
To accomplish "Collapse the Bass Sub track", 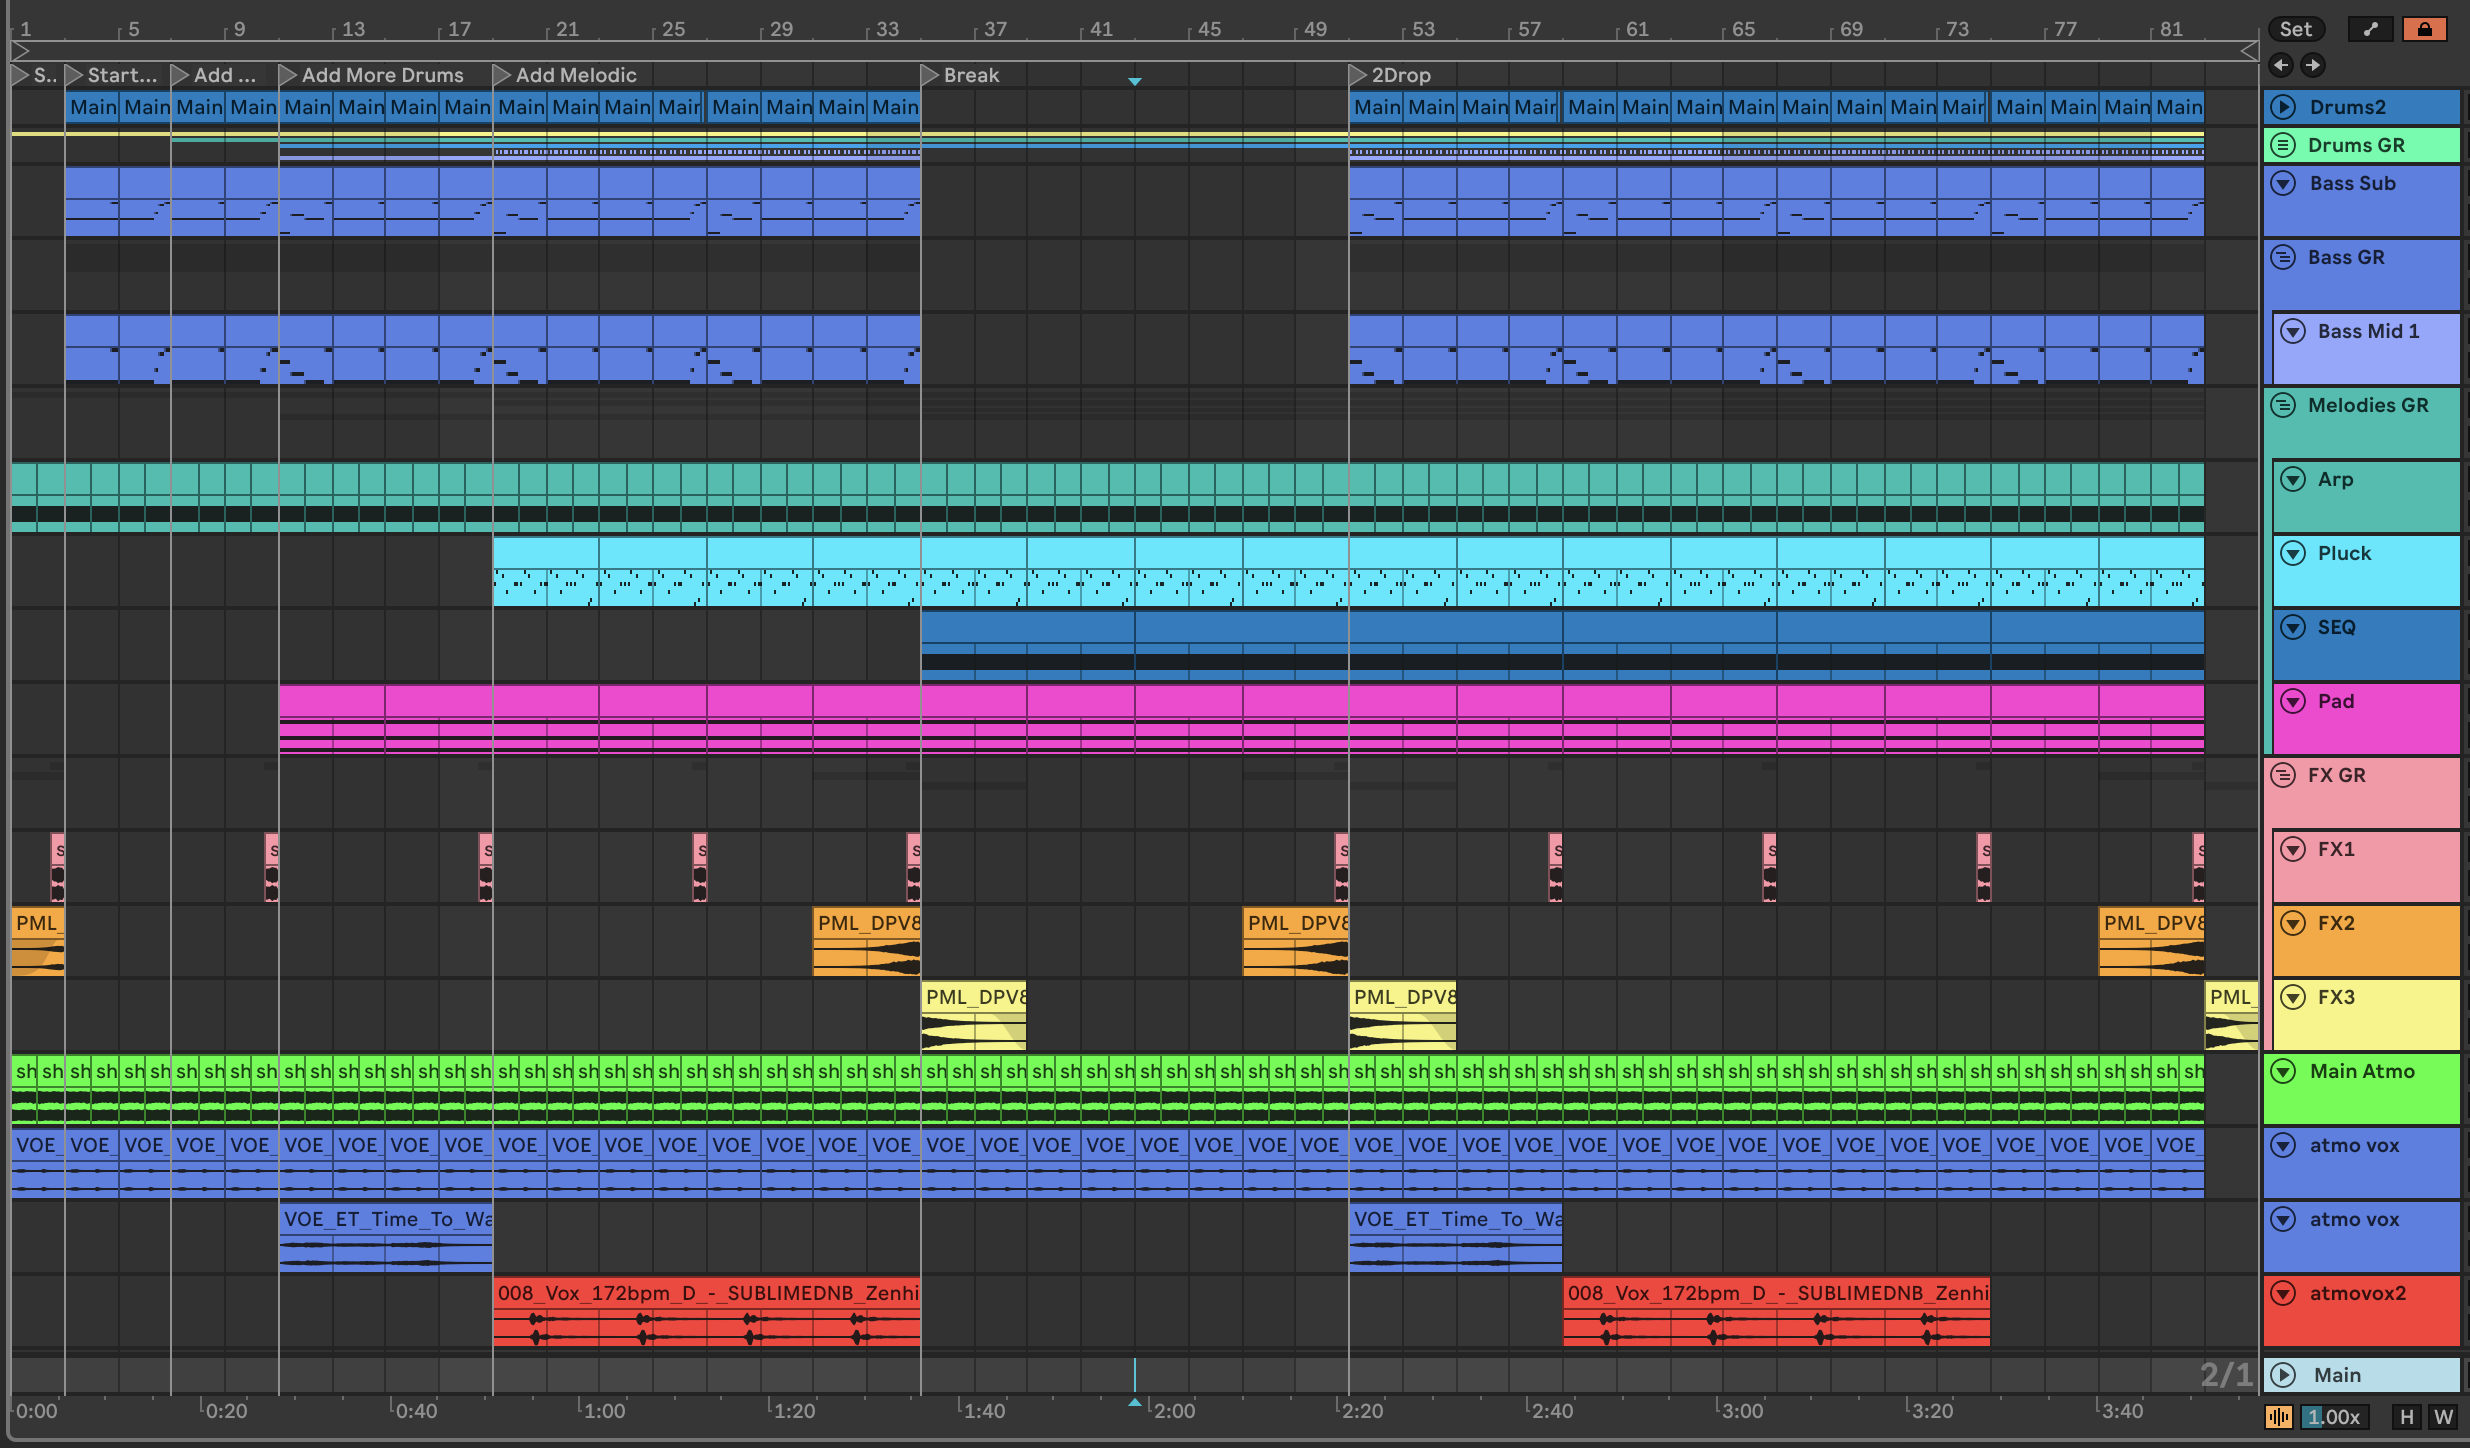I will click(x=2283, y=183).
